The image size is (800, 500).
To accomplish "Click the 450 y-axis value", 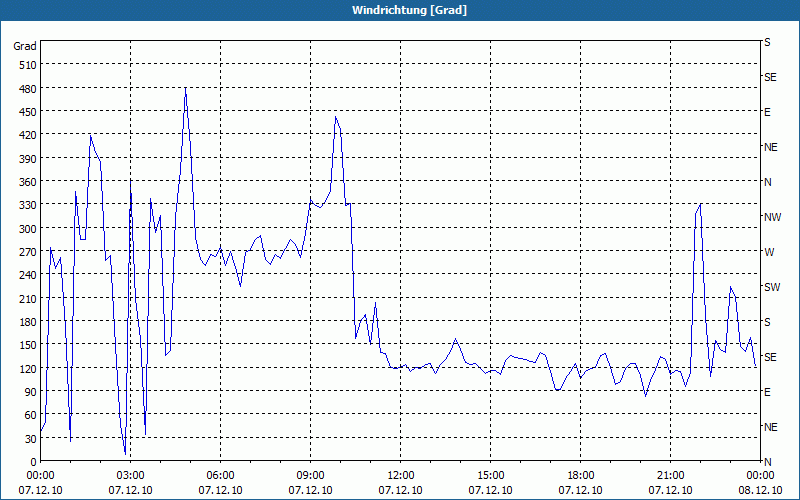I will click(28, 112).
